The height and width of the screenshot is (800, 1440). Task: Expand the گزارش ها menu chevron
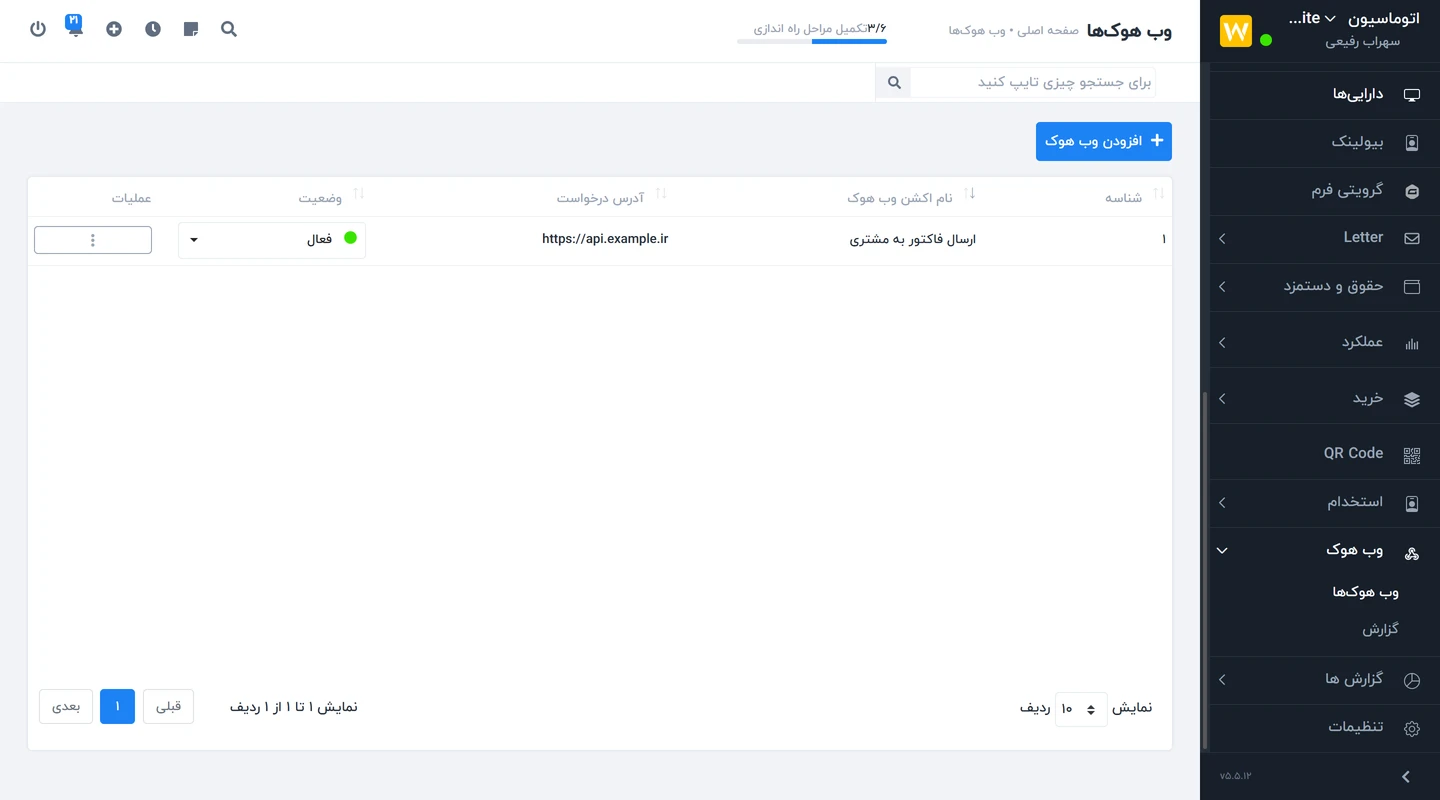[x=1222, y=680]
